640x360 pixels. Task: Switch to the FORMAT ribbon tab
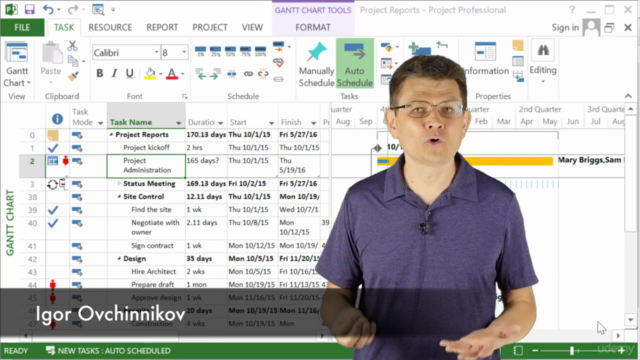pos(313,27)
